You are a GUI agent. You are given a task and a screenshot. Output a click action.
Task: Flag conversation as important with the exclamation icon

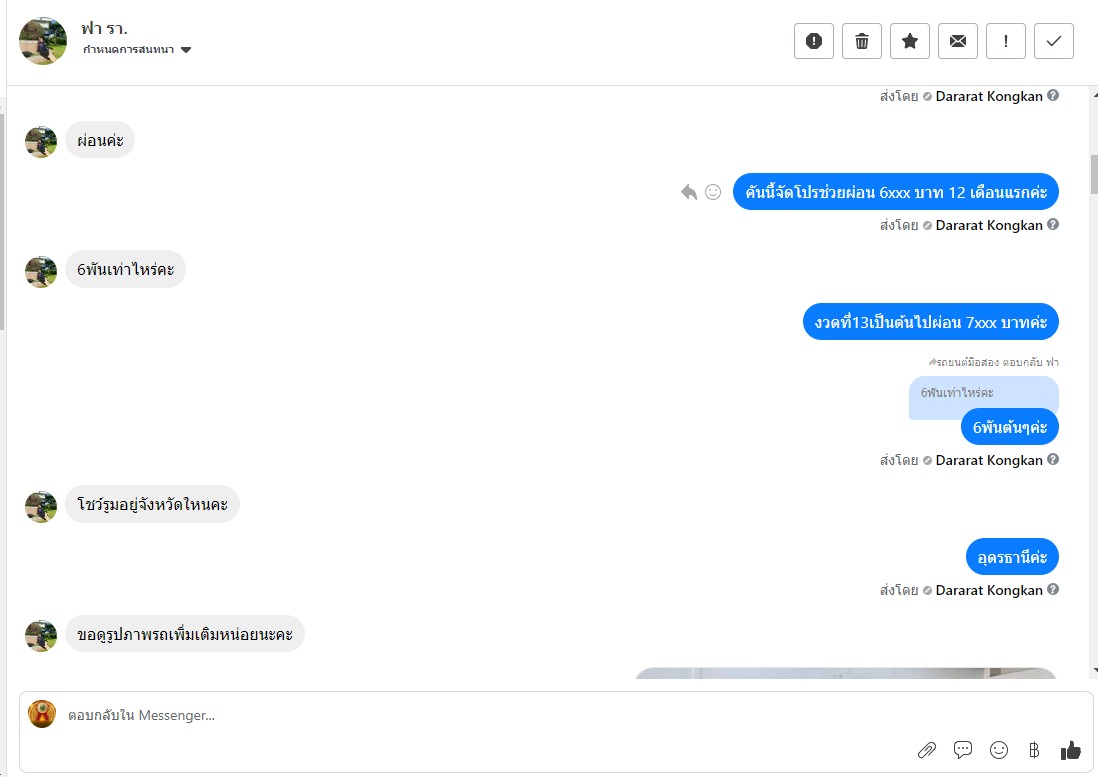(1006, 41)
